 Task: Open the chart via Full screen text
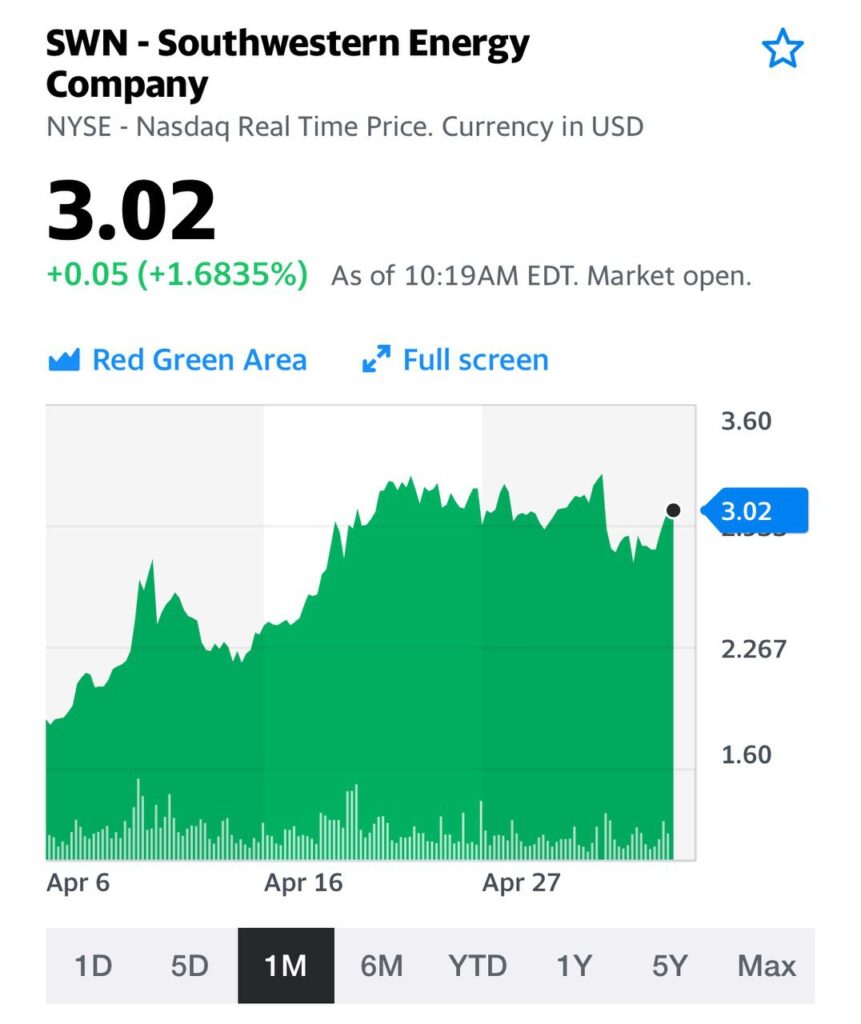[475, 360]
